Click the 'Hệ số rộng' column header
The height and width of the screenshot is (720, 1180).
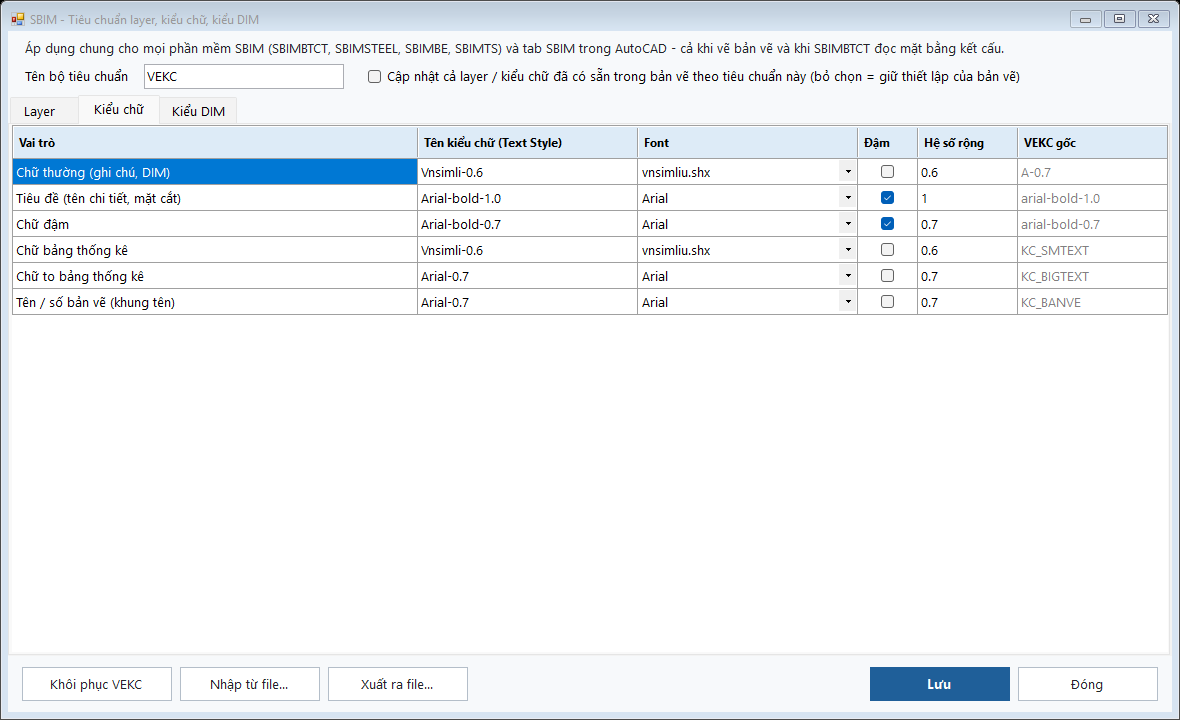tap(968, 143)
